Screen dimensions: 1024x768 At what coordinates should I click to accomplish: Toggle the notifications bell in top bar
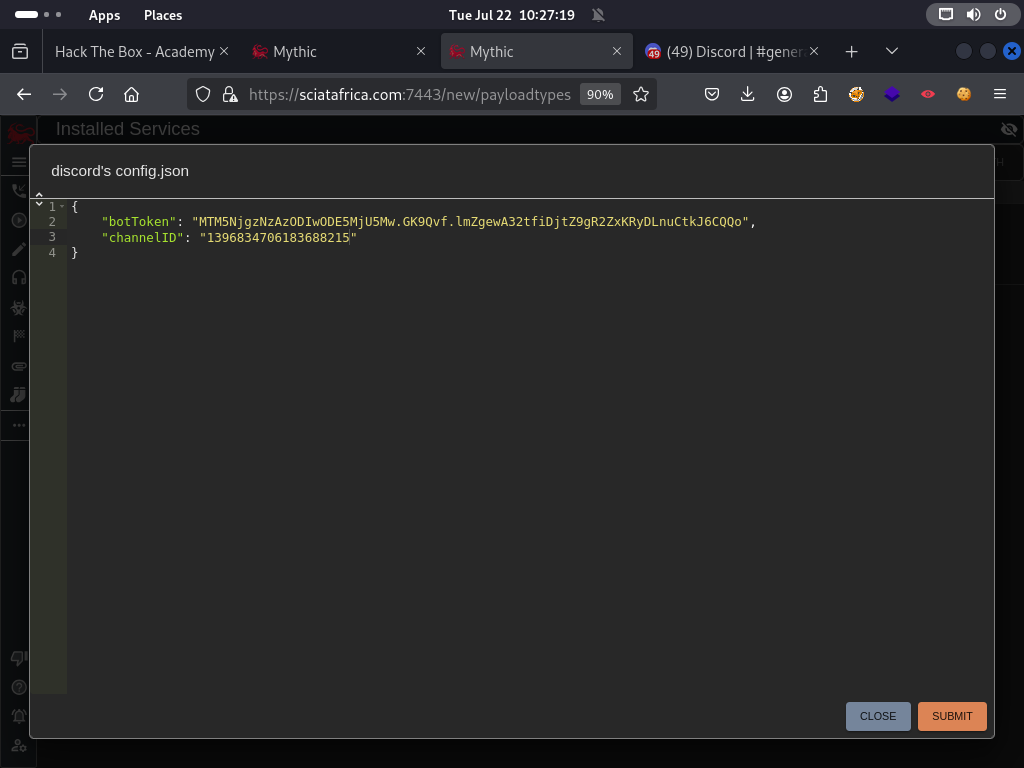pos(598,15)
